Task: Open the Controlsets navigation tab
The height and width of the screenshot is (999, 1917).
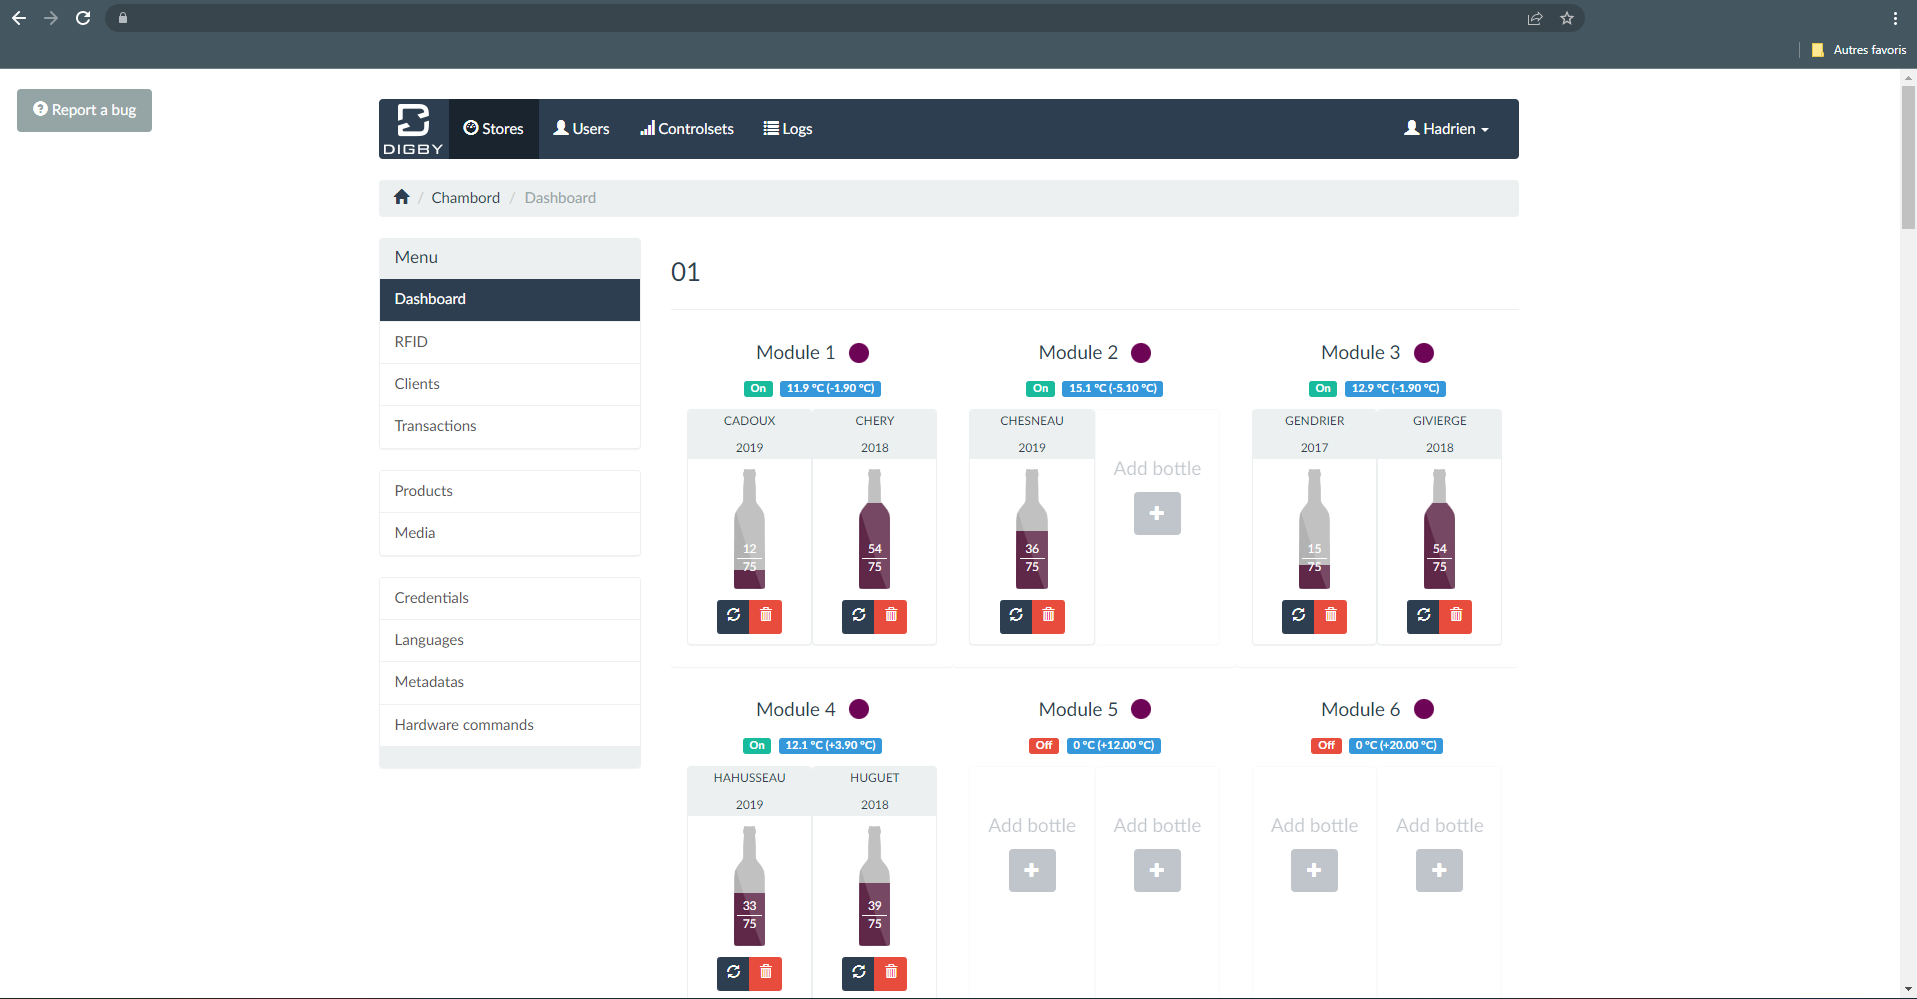Action: 687,129
